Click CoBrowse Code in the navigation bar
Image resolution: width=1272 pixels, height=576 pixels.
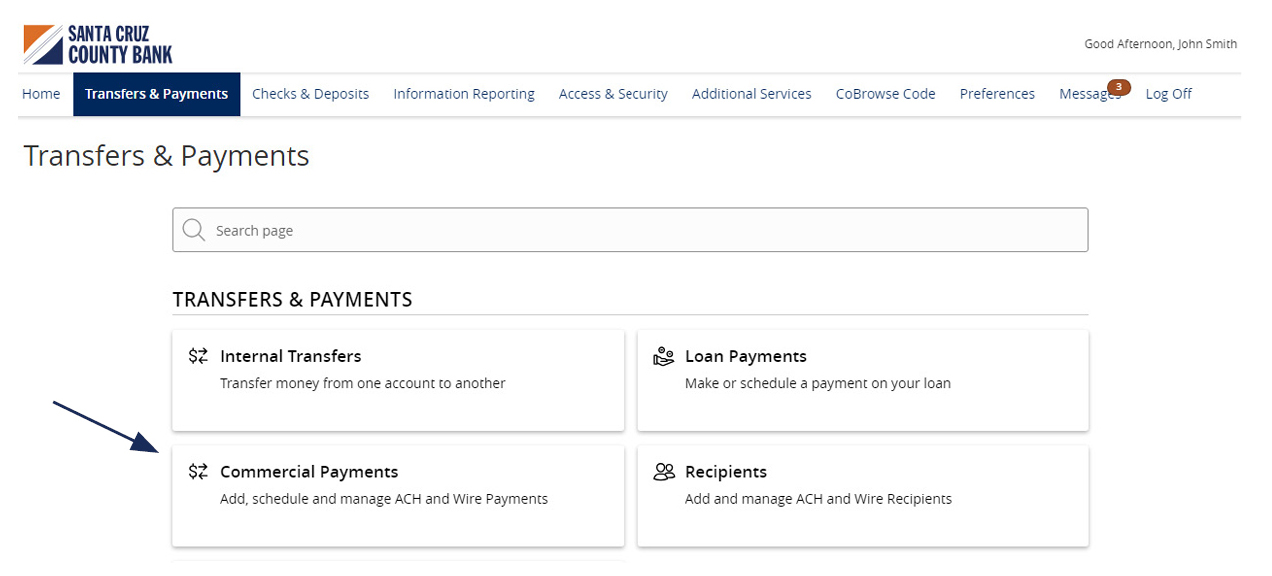(x=885, y=93)
